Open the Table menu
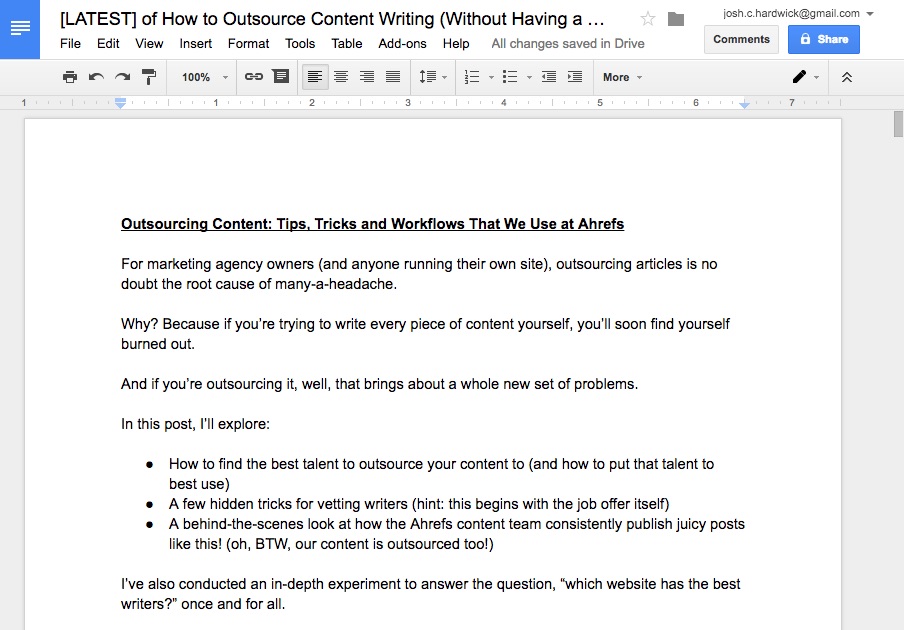The height and width of the screenshot is (630, 904). click(346, 44)
